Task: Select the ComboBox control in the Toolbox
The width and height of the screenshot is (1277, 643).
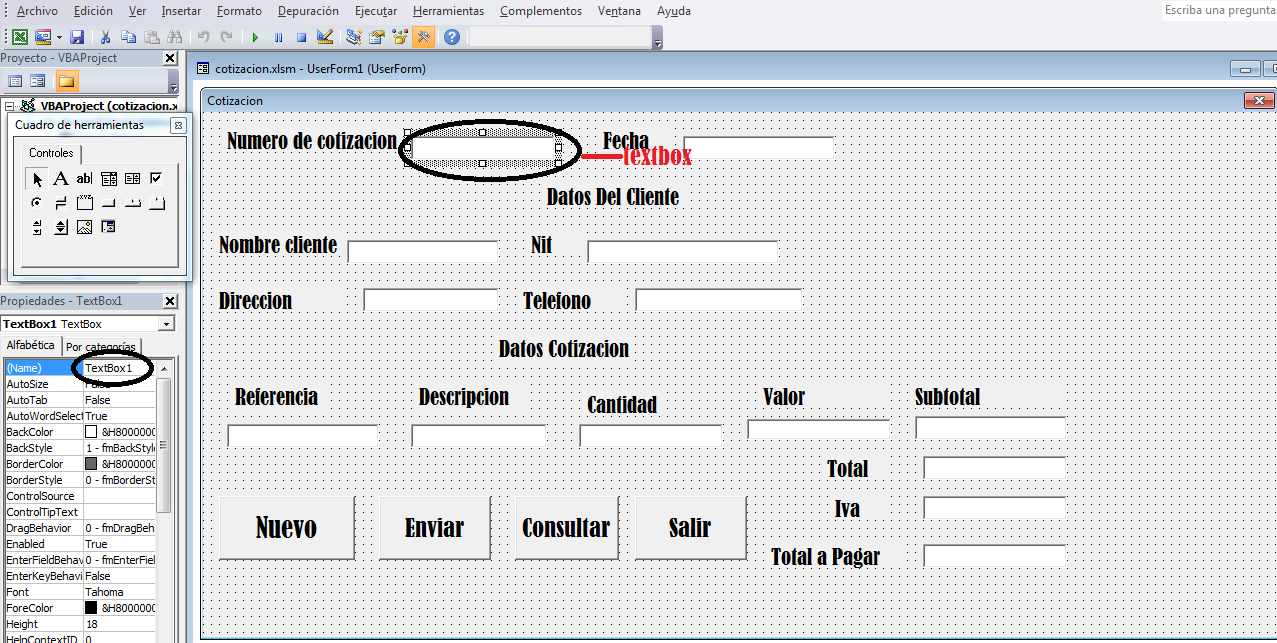Action: point(110,178)
